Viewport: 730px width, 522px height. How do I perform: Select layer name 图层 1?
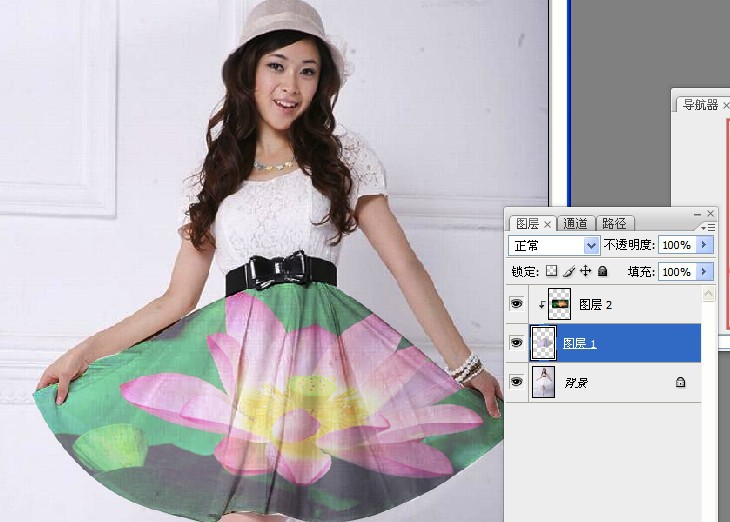pos(580,343)
